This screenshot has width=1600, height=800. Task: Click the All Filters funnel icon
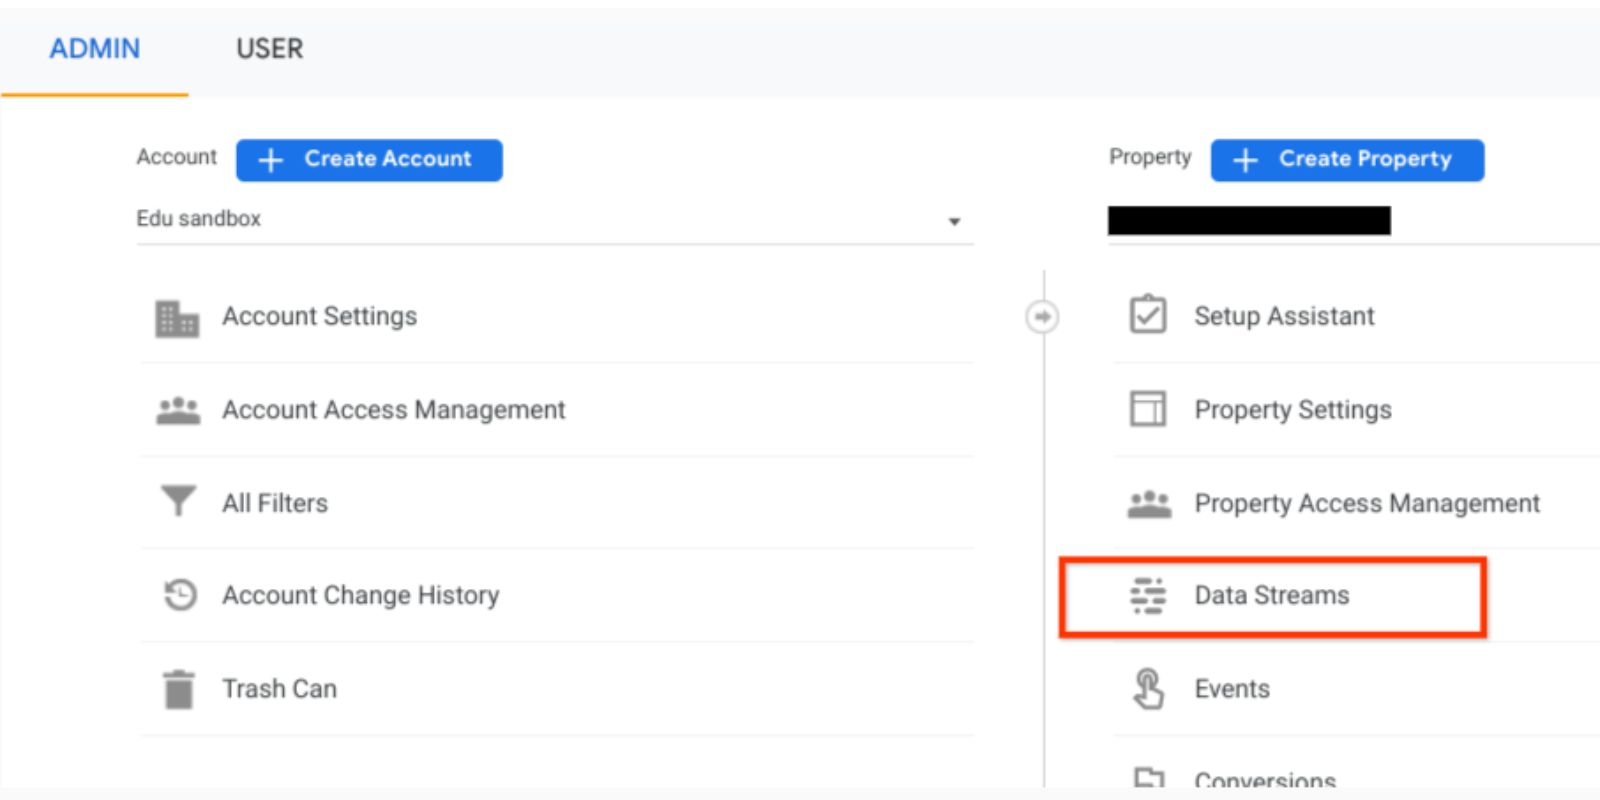(x=178, y=501)
